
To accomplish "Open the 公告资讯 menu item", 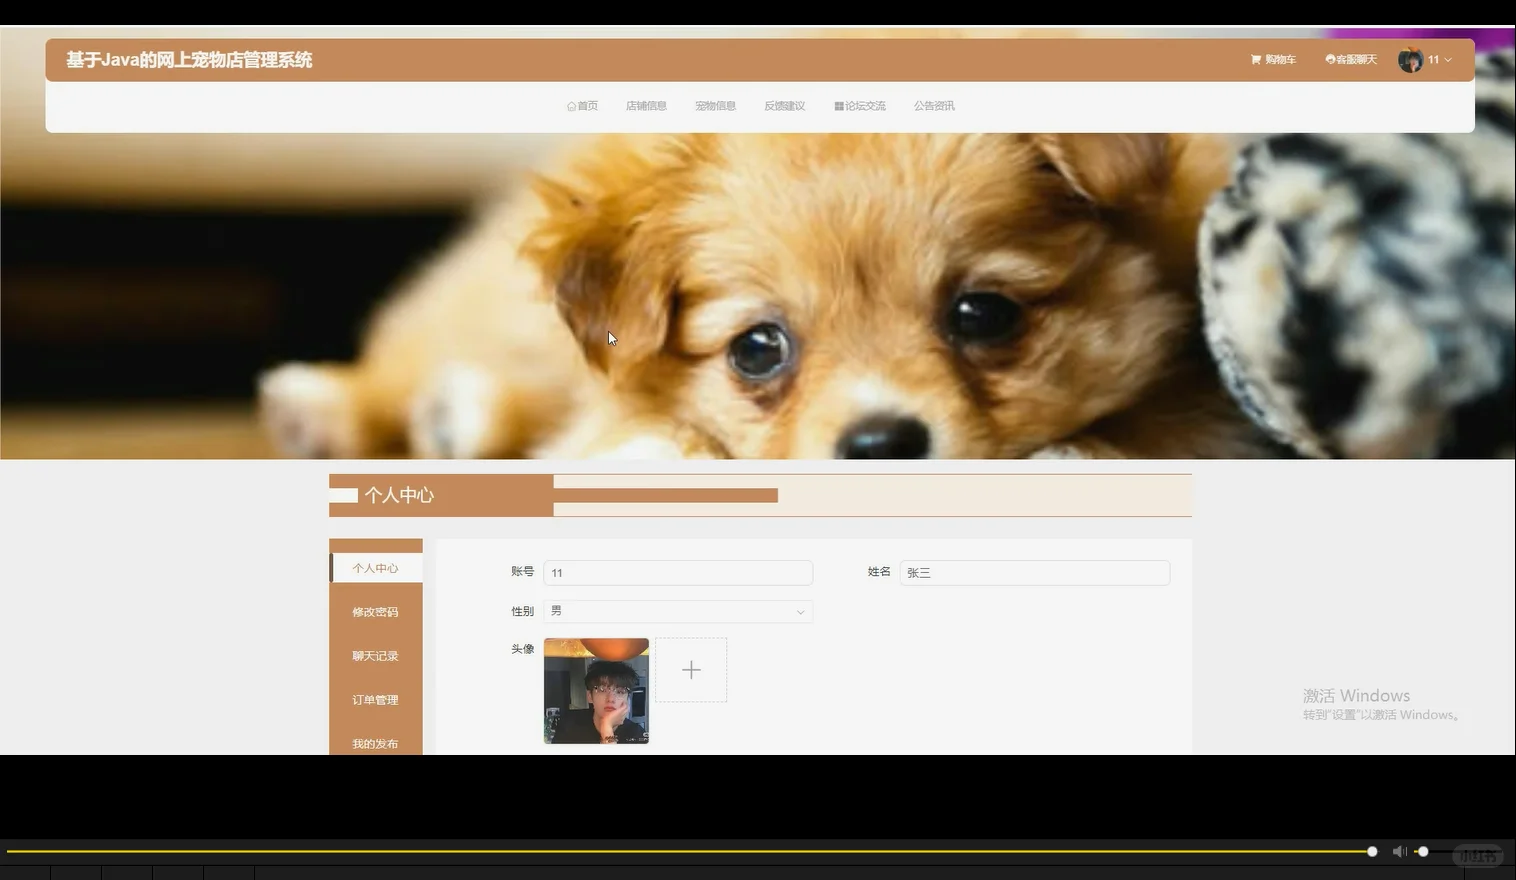I will [934, 106].
